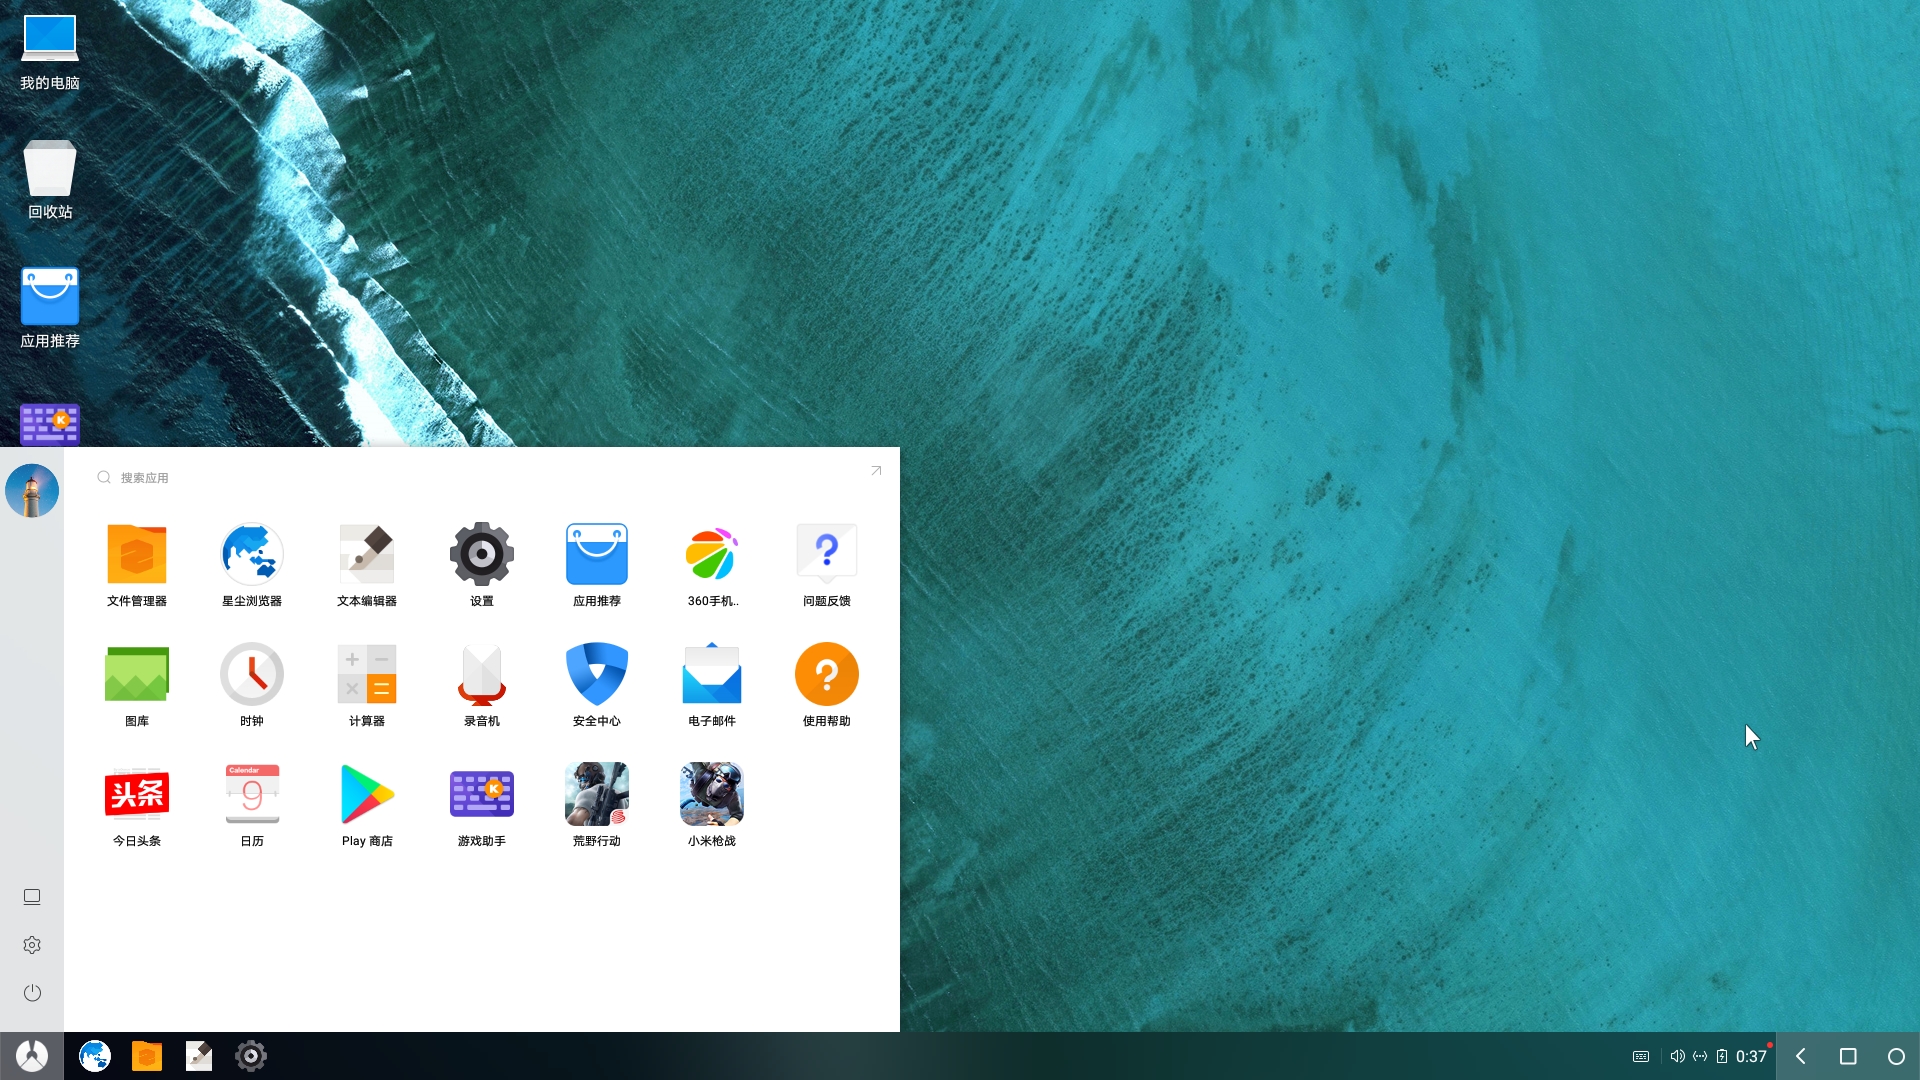Open the volume control in the system tray
Image resolution: width=1920 pixels, height=1080 pixels.
(1677, 1056)
